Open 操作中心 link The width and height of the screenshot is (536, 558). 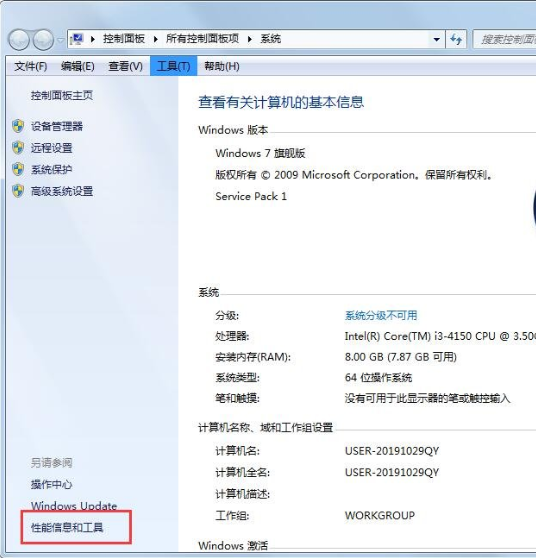click(52, 484)
